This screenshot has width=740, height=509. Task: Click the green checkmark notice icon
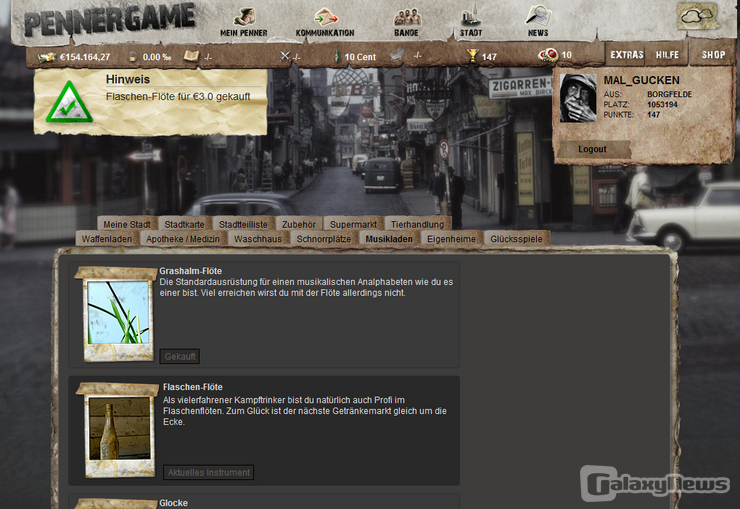coord(68,102)
